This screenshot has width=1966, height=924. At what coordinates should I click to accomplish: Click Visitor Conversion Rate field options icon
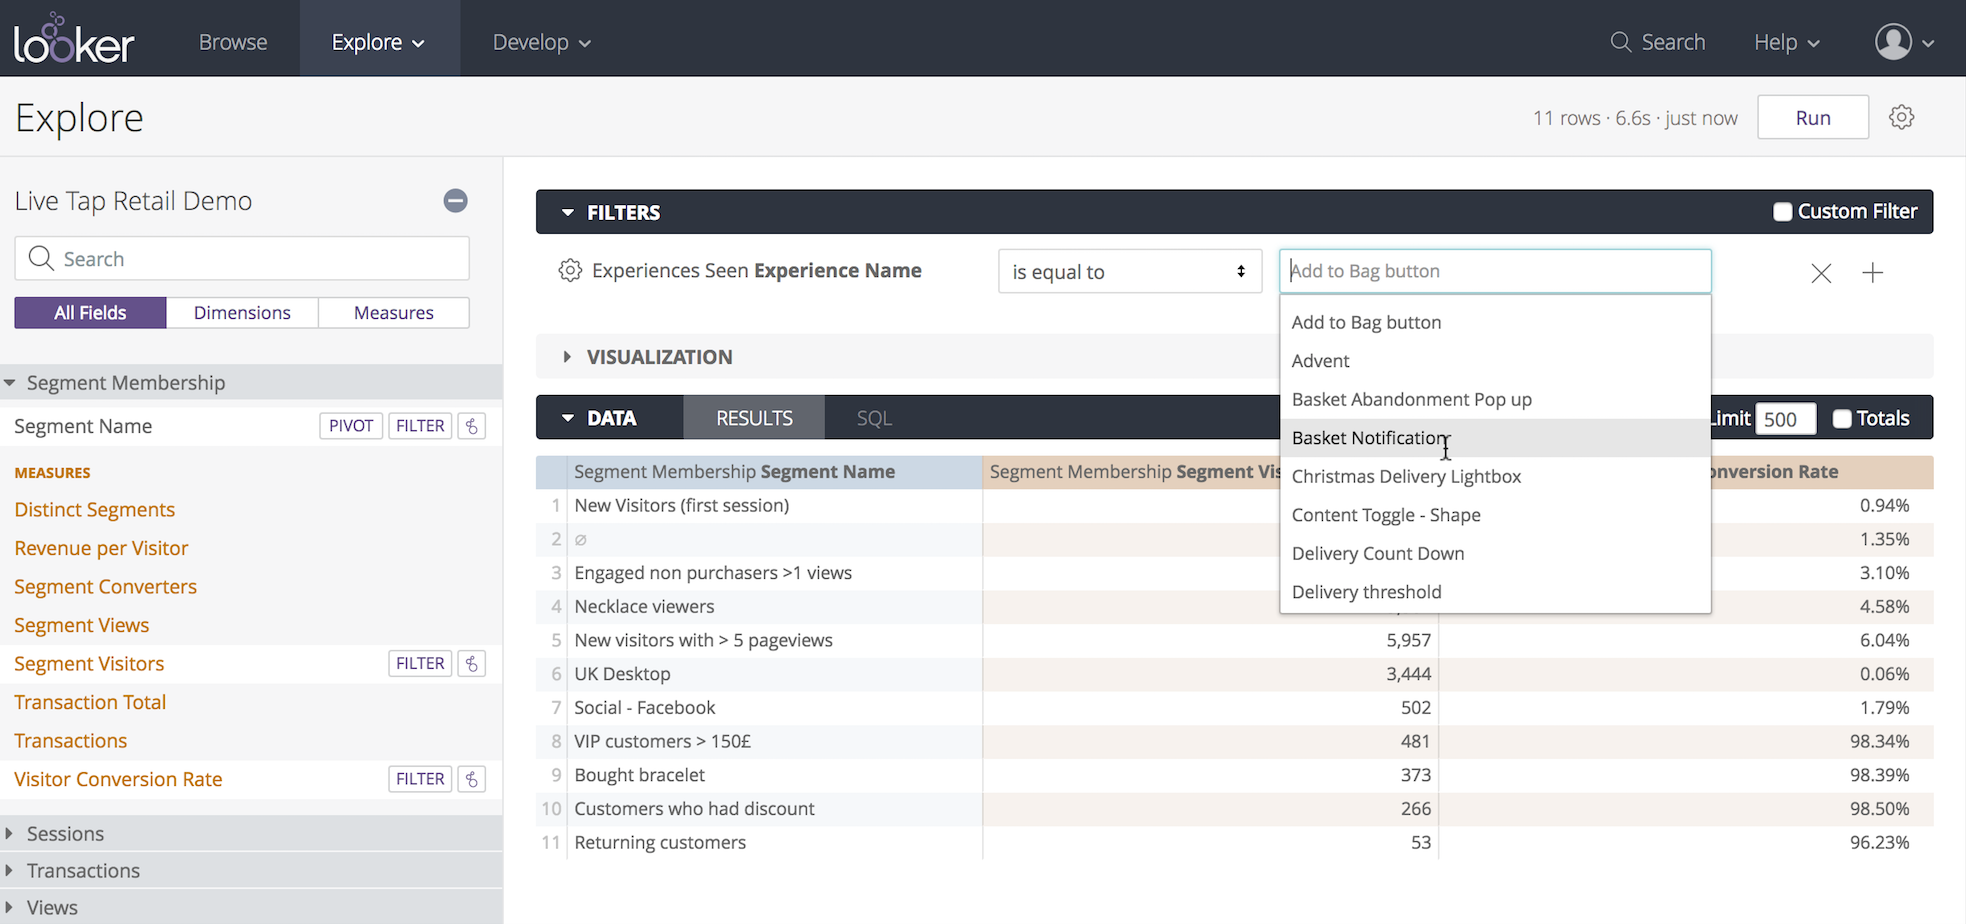[472, 779]
